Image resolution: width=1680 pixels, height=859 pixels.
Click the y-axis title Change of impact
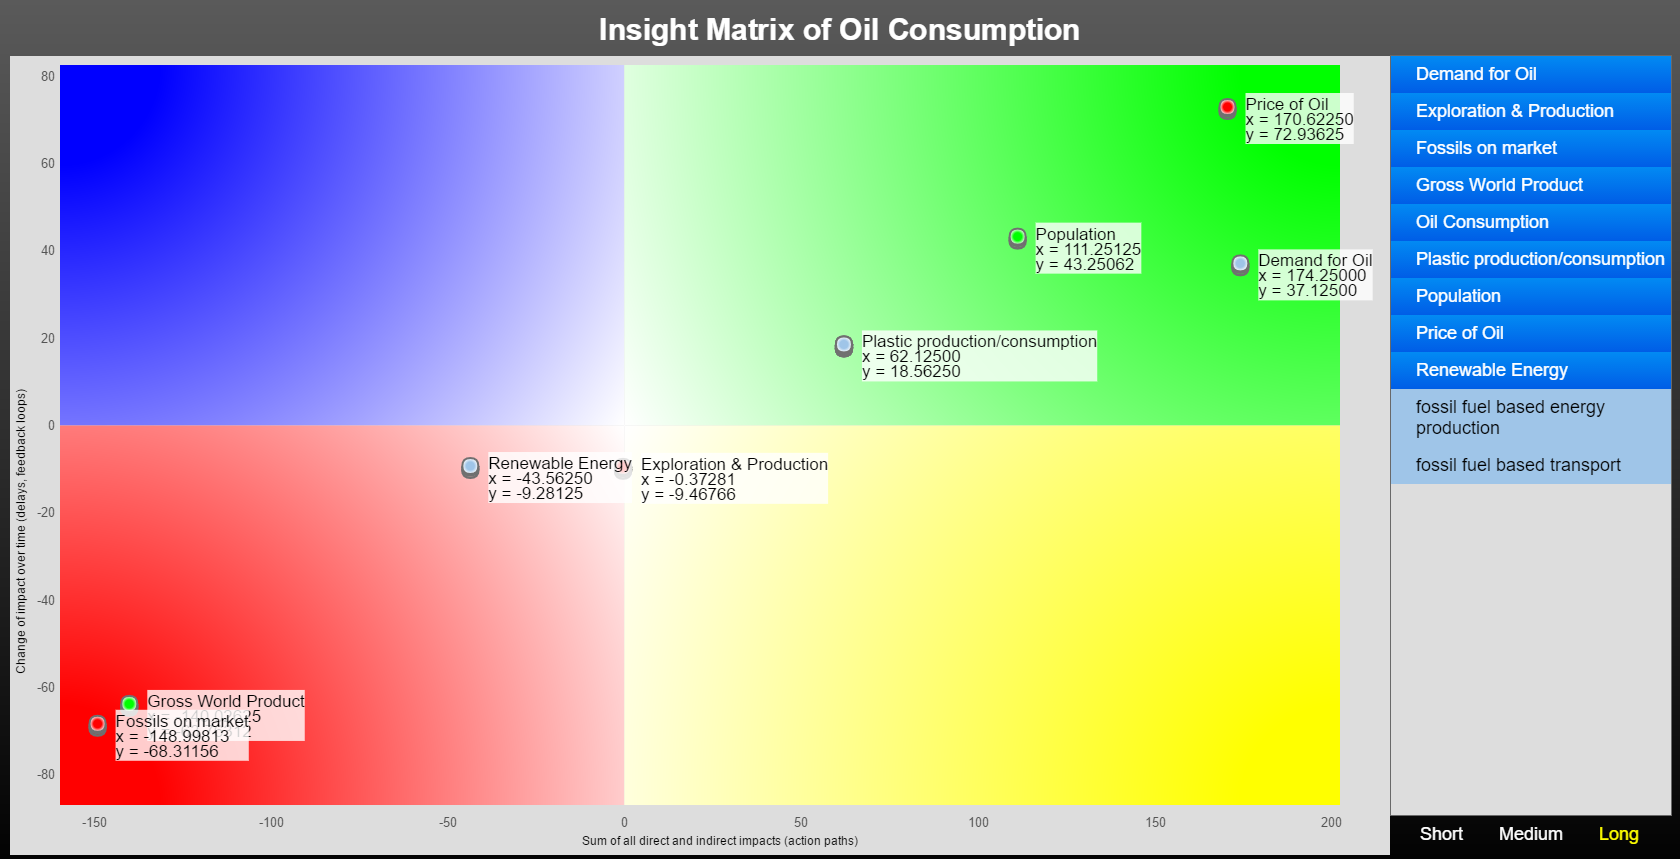(21, 531)
